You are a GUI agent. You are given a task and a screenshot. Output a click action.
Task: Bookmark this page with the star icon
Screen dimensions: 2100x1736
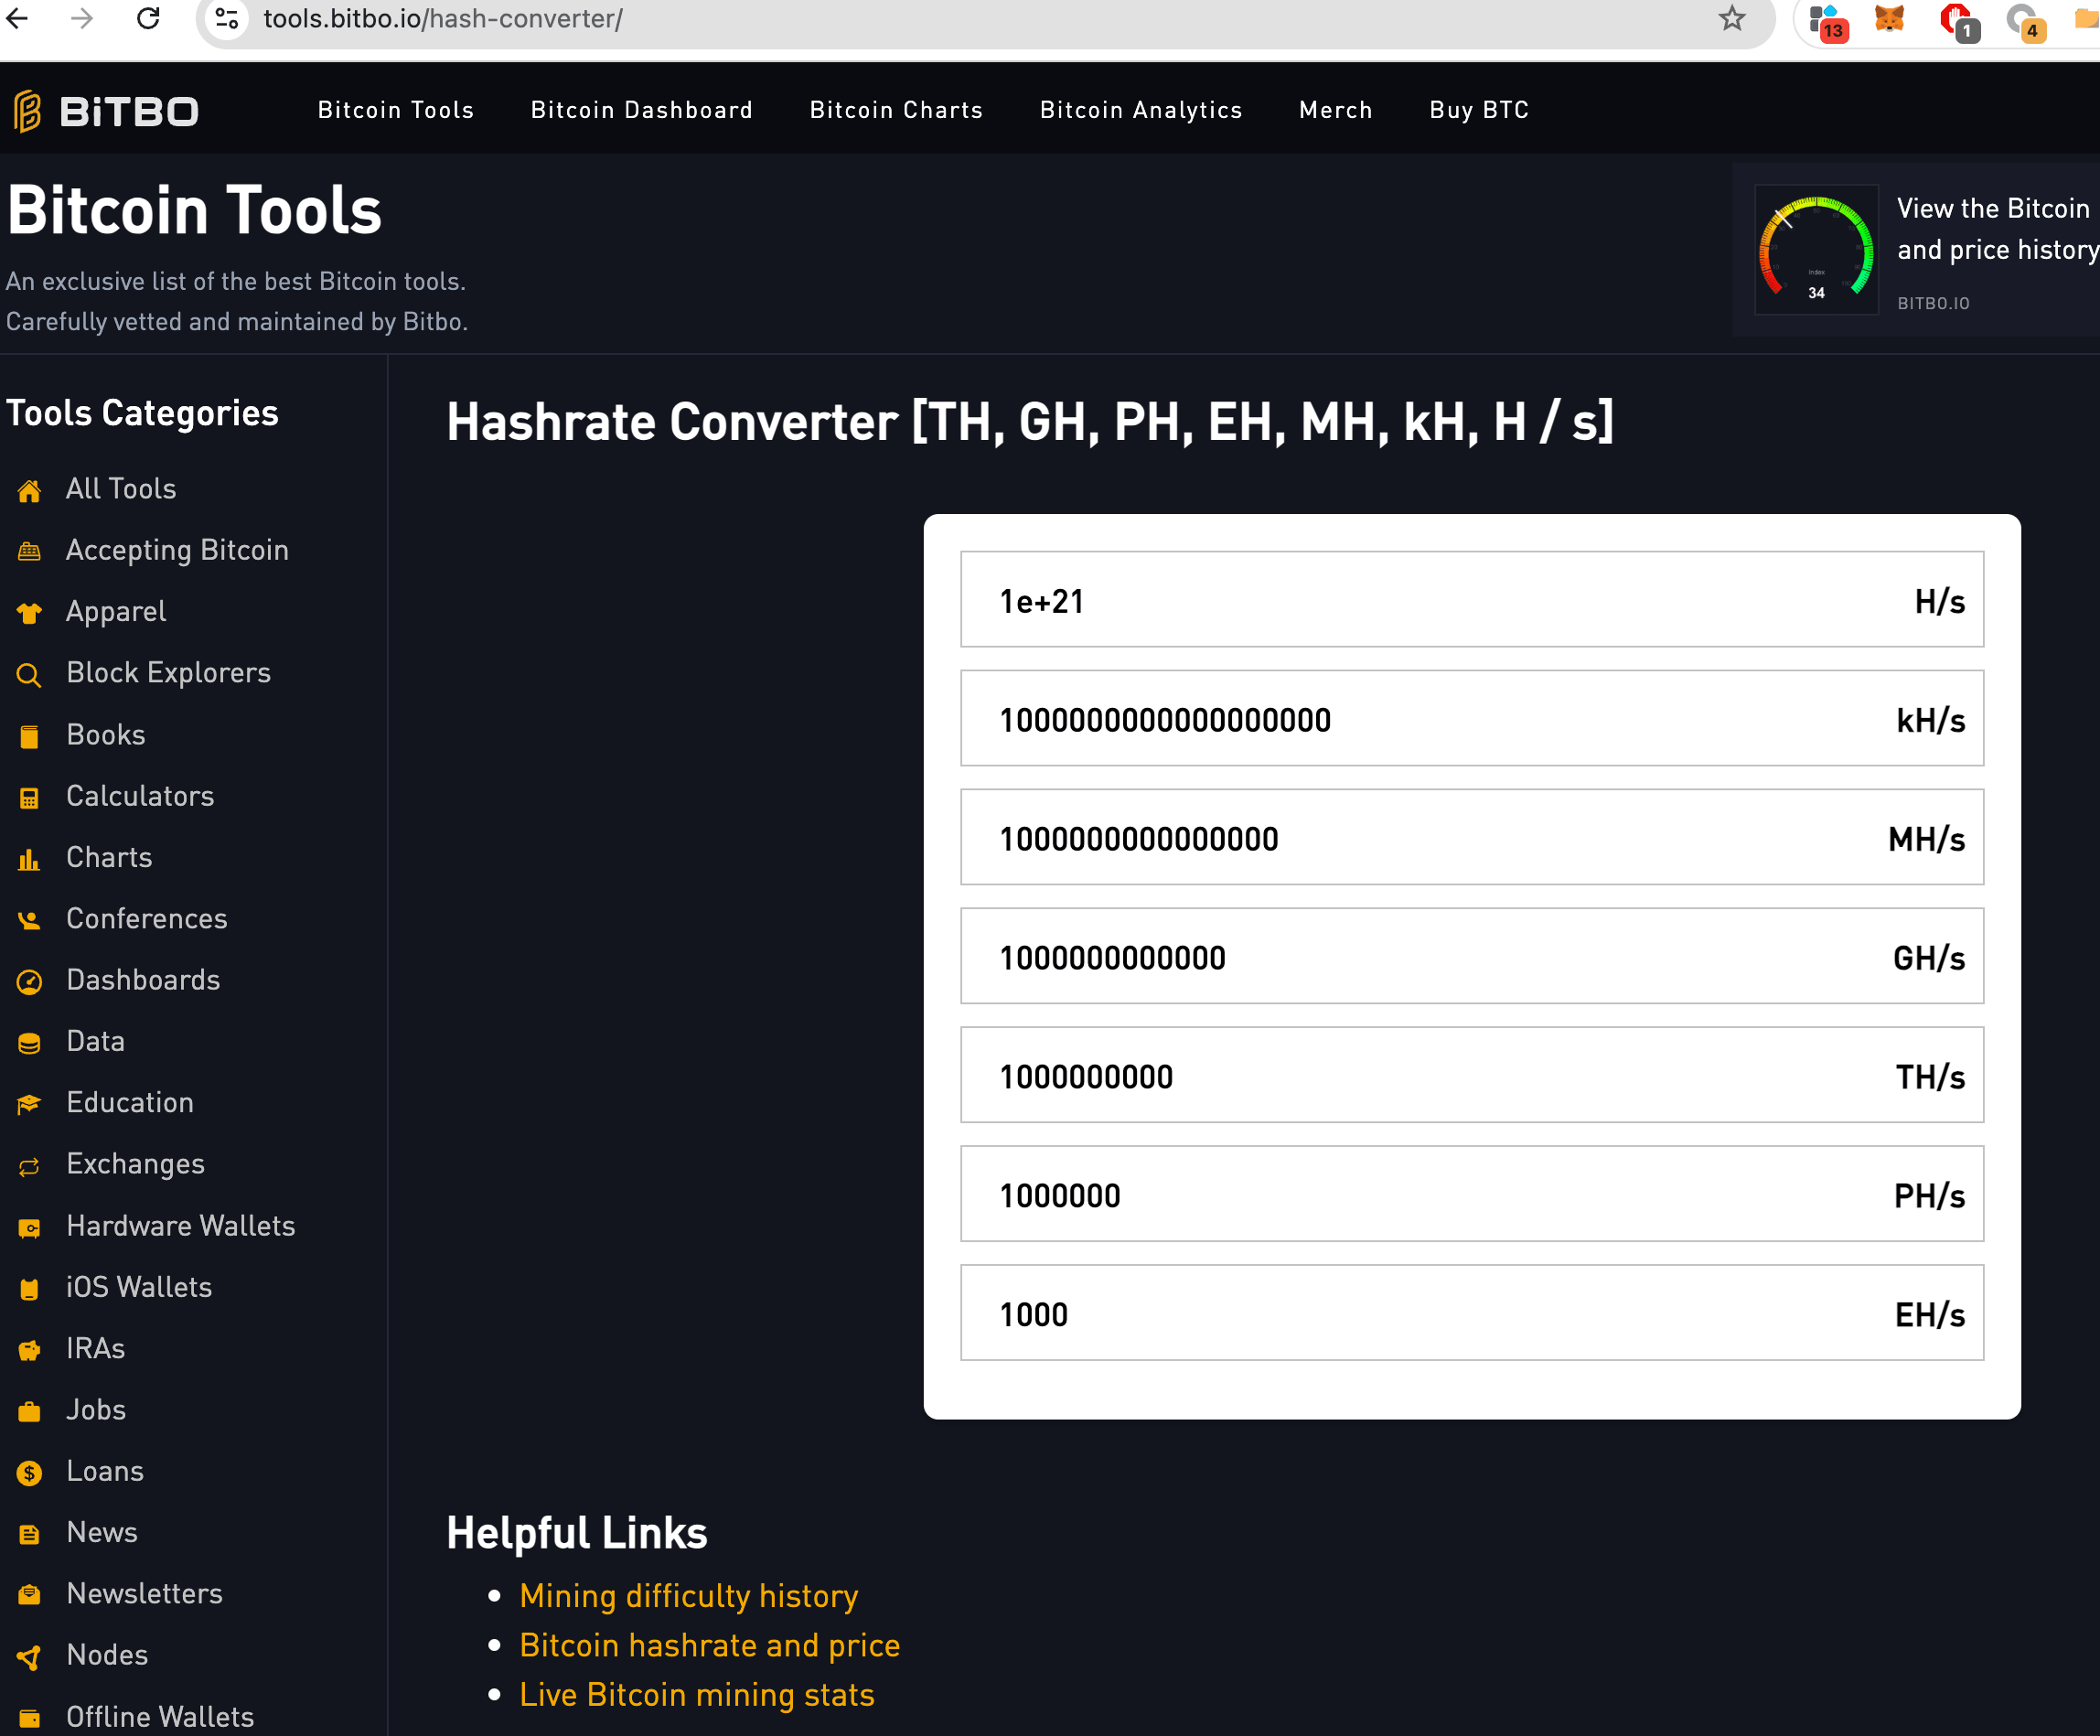click(1732, 18)
